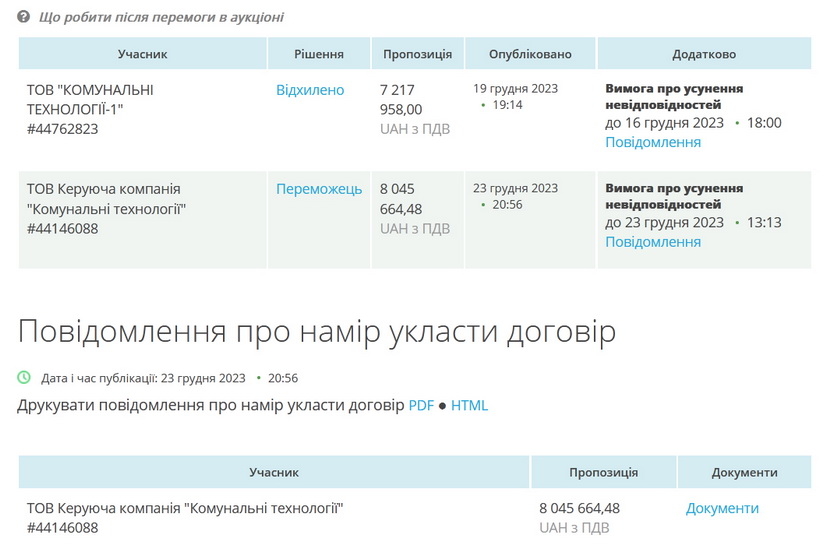Click 'Учасник' column header in the top table
Image resolution: width=826 pixels, height=560 pixels.
tap(142, 54)
